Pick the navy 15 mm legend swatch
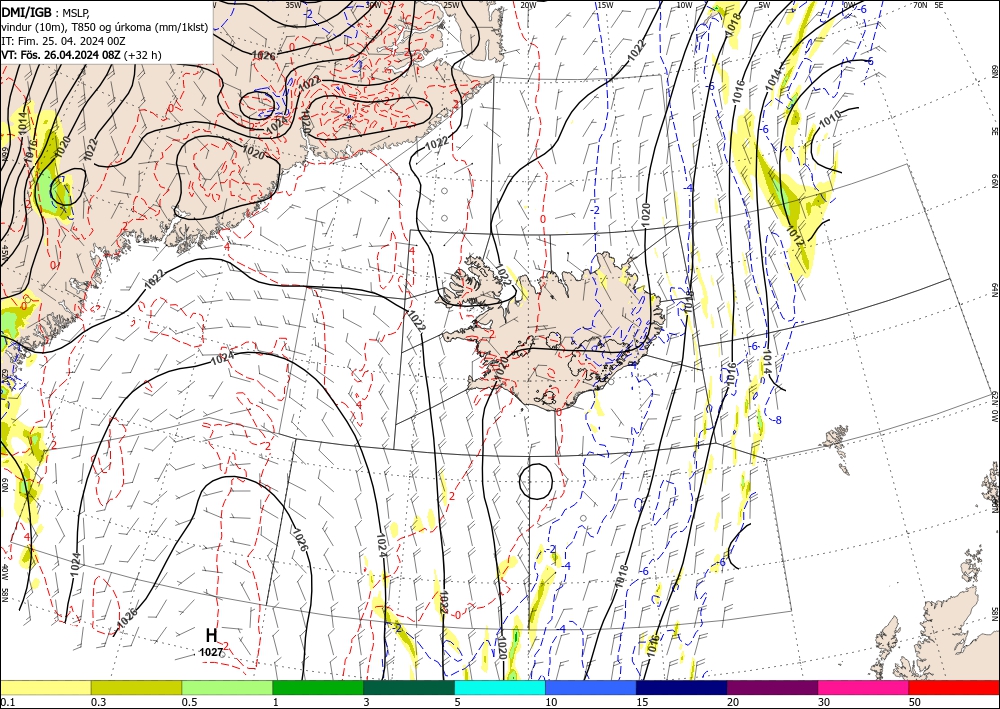The height and width of the screenshot is (709, 1000). (682, 687)
